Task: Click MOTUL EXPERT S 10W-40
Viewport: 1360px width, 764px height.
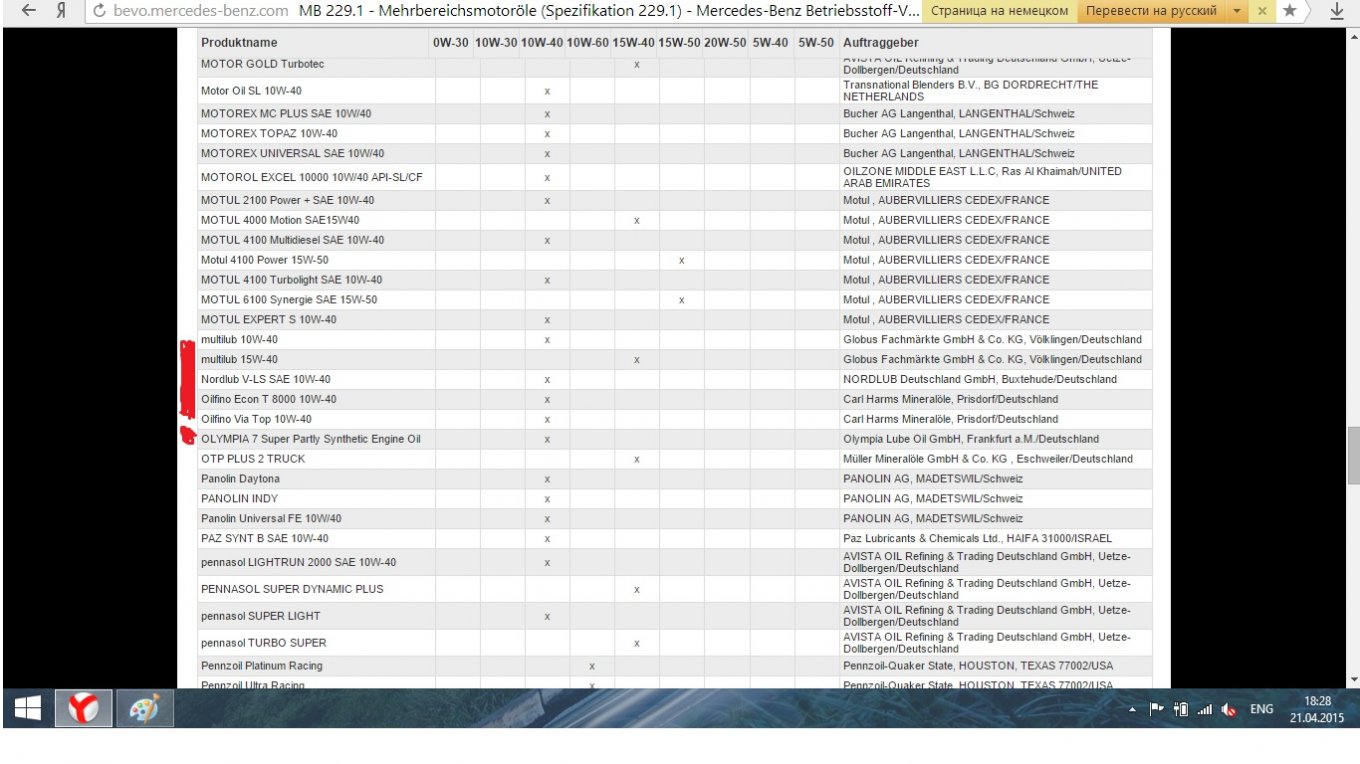Action: (268, 320)
